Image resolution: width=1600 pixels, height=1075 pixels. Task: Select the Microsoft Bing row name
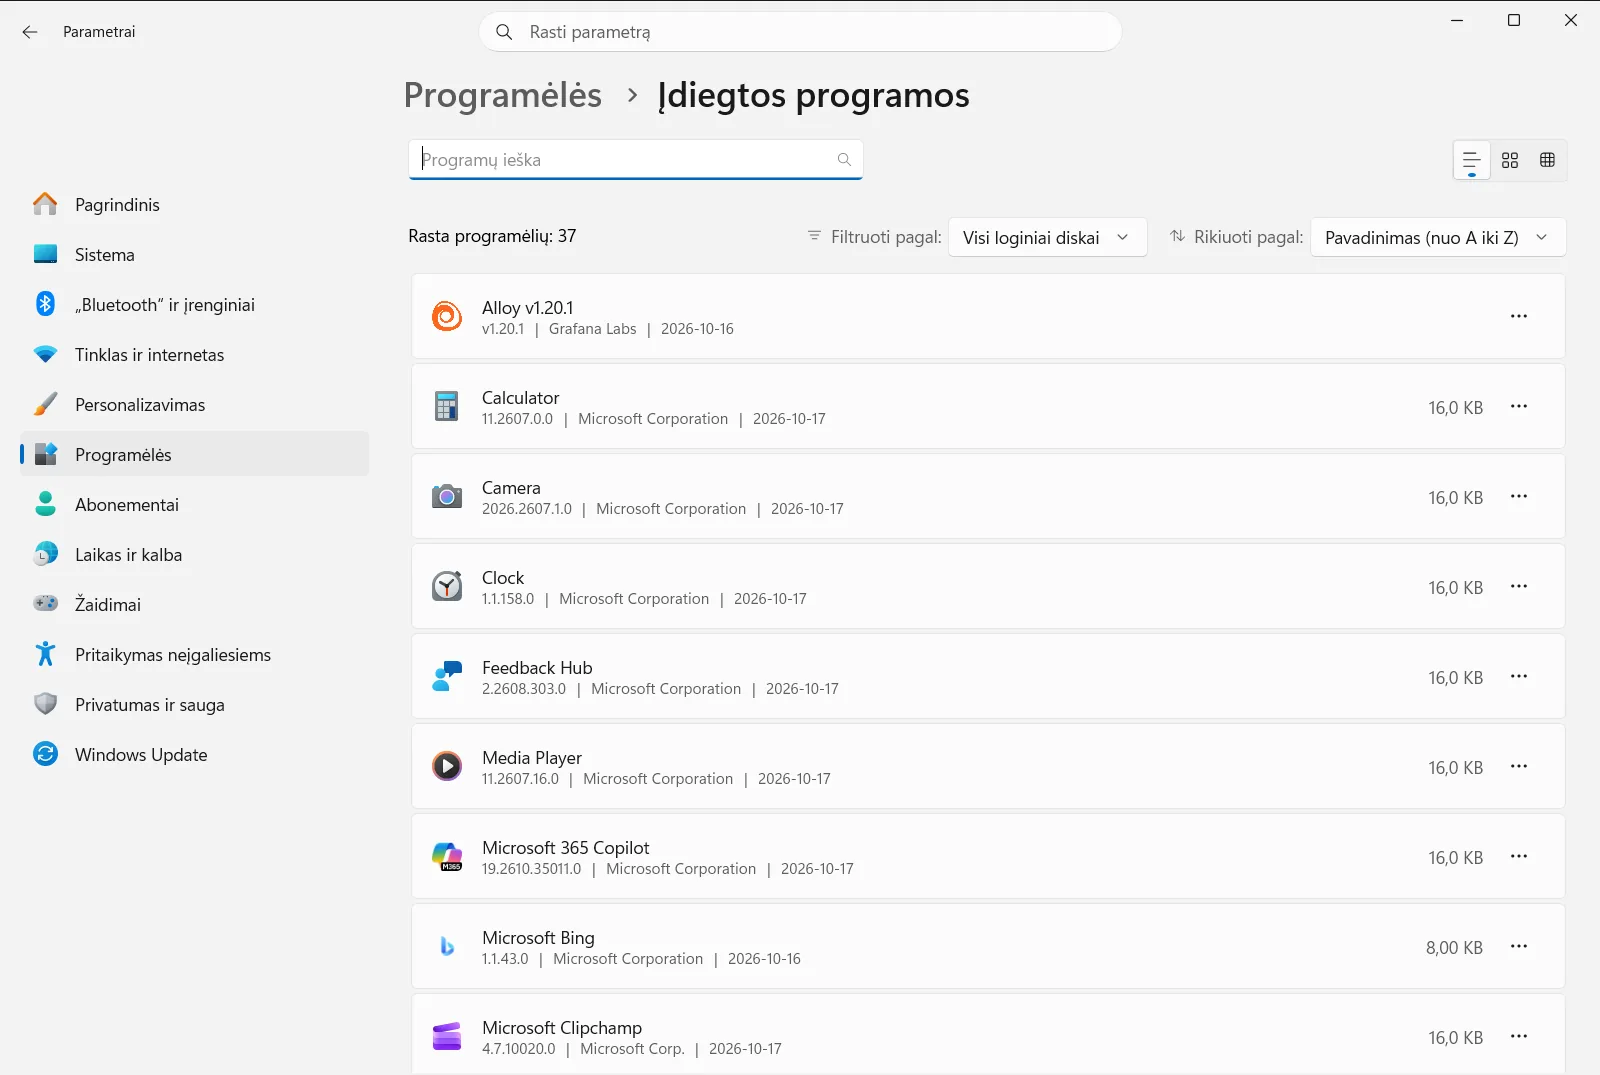coord(538,937)
